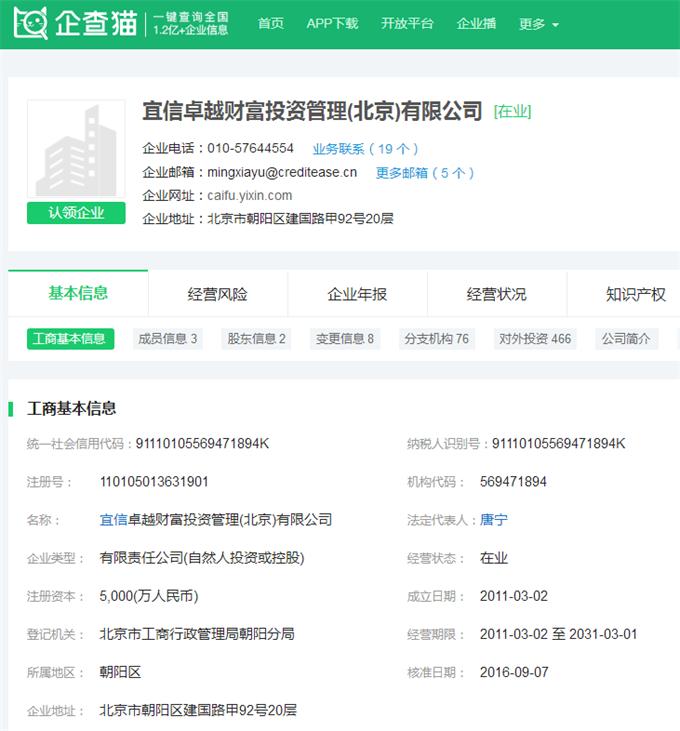Viewport: 680px width, 731px height.
Task: Click the 工商基本信息 section heading
Action: tap(71, 408)
